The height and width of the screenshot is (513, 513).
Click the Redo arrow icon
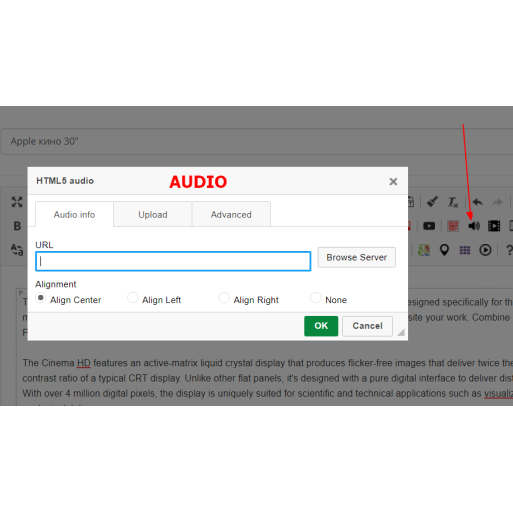pos(498,202)
